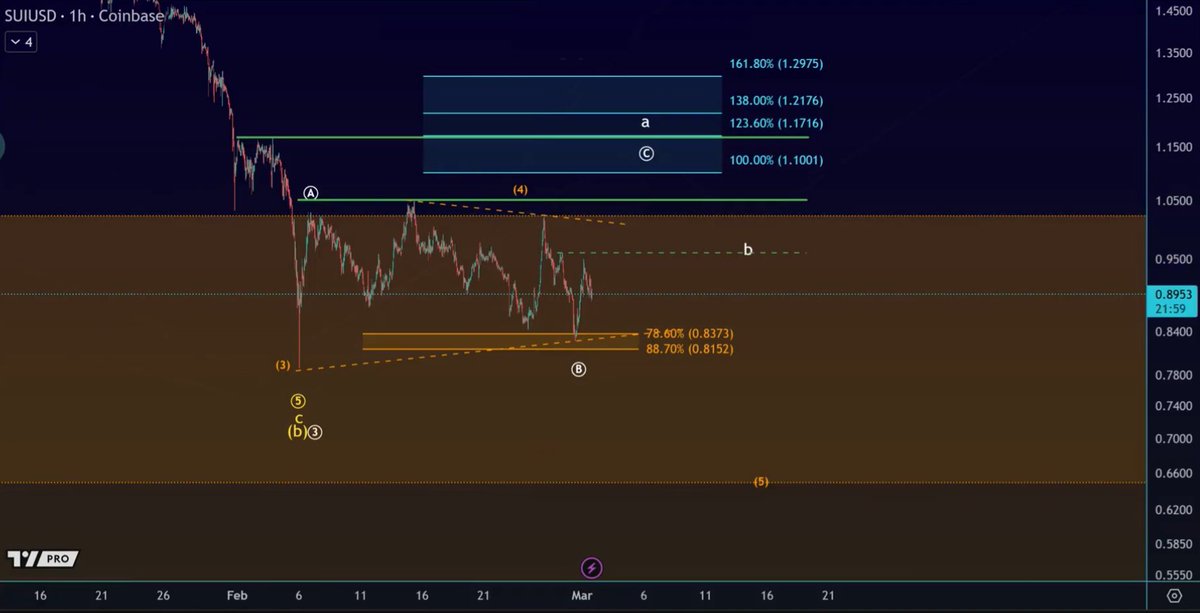Open chart settings gear icon

1175,595
